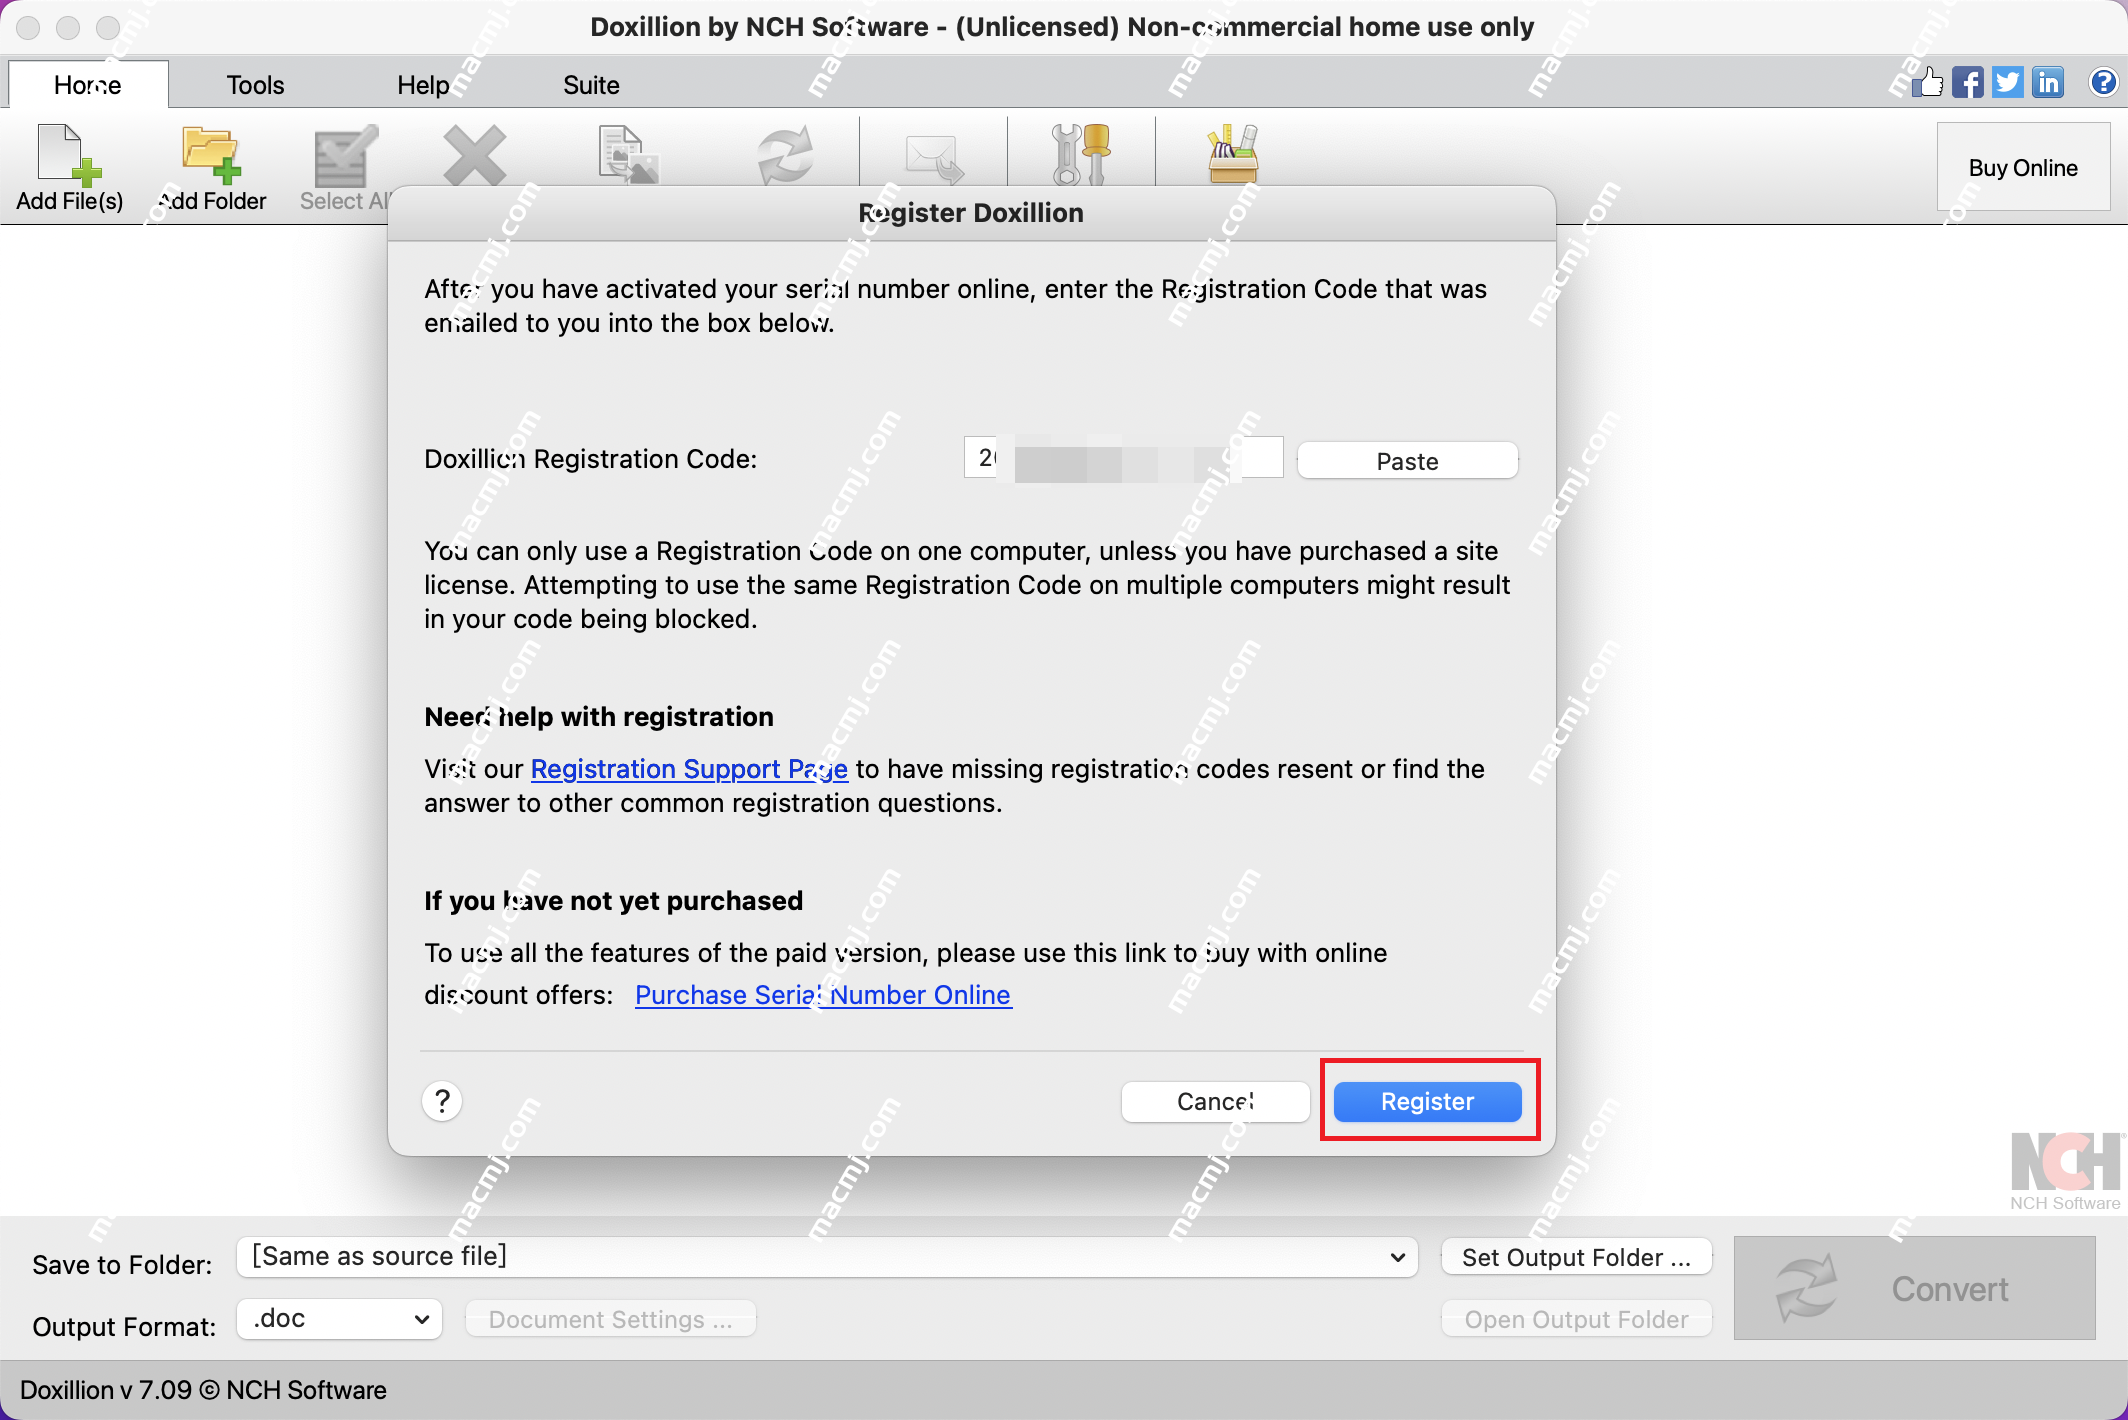Click the thumbs-up like icon

(x=1927, y=82)
